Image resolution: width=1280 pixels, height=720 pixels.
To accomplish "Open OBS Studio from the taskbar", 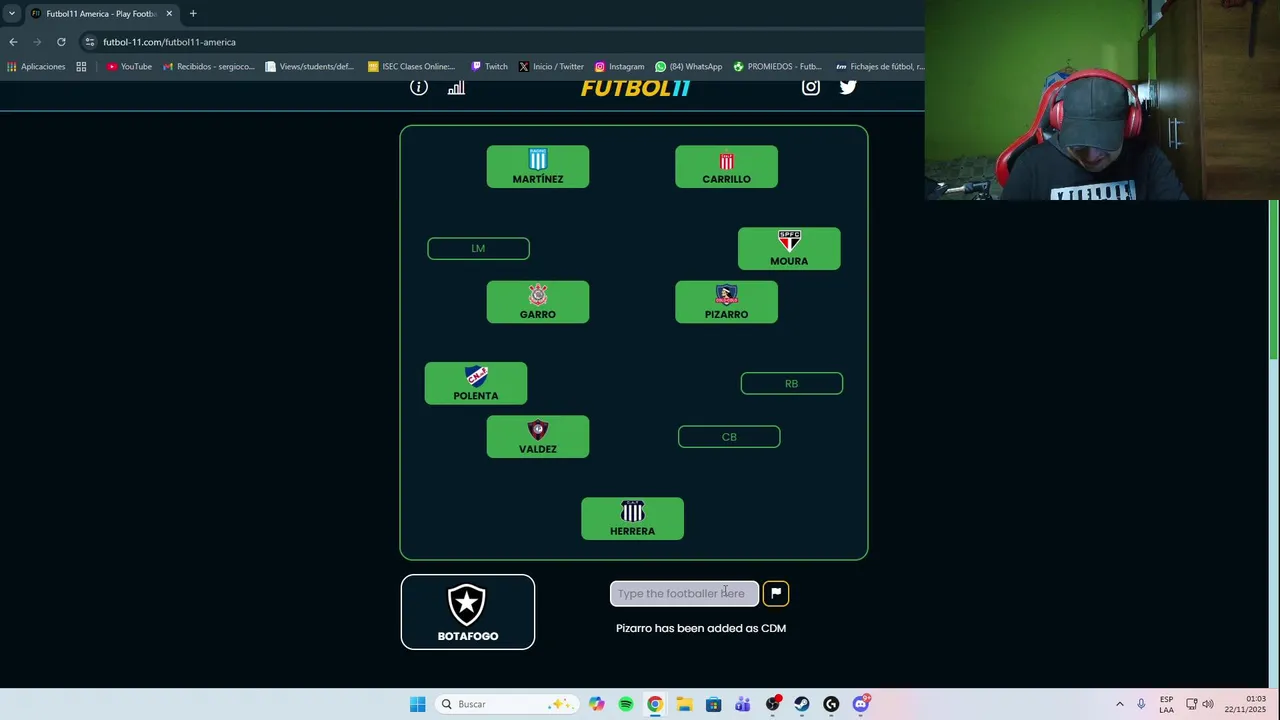I will tap(773, 704).
